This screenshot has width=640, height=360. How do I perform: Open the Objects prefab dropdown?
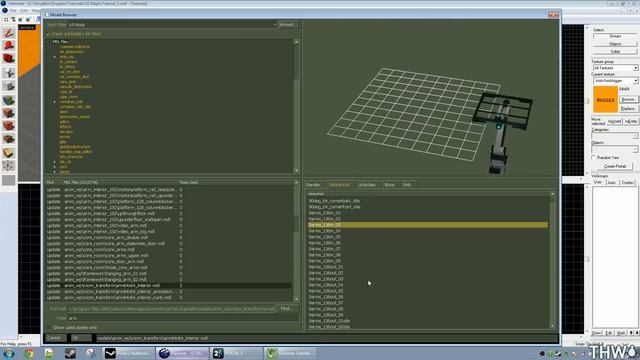click(615, 149)
